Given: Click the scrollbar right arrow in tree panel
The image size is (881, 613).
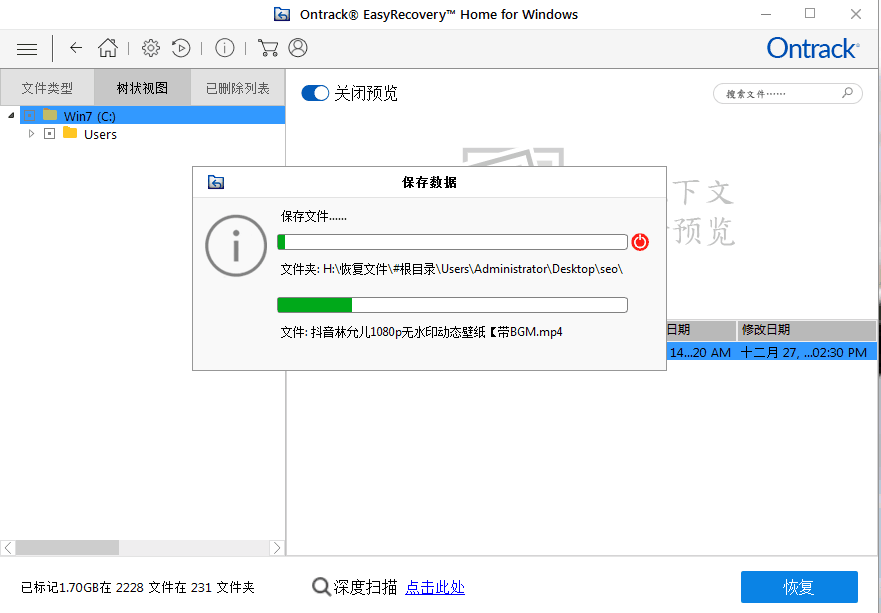Looking at the screenshot, I should [277, 548].
